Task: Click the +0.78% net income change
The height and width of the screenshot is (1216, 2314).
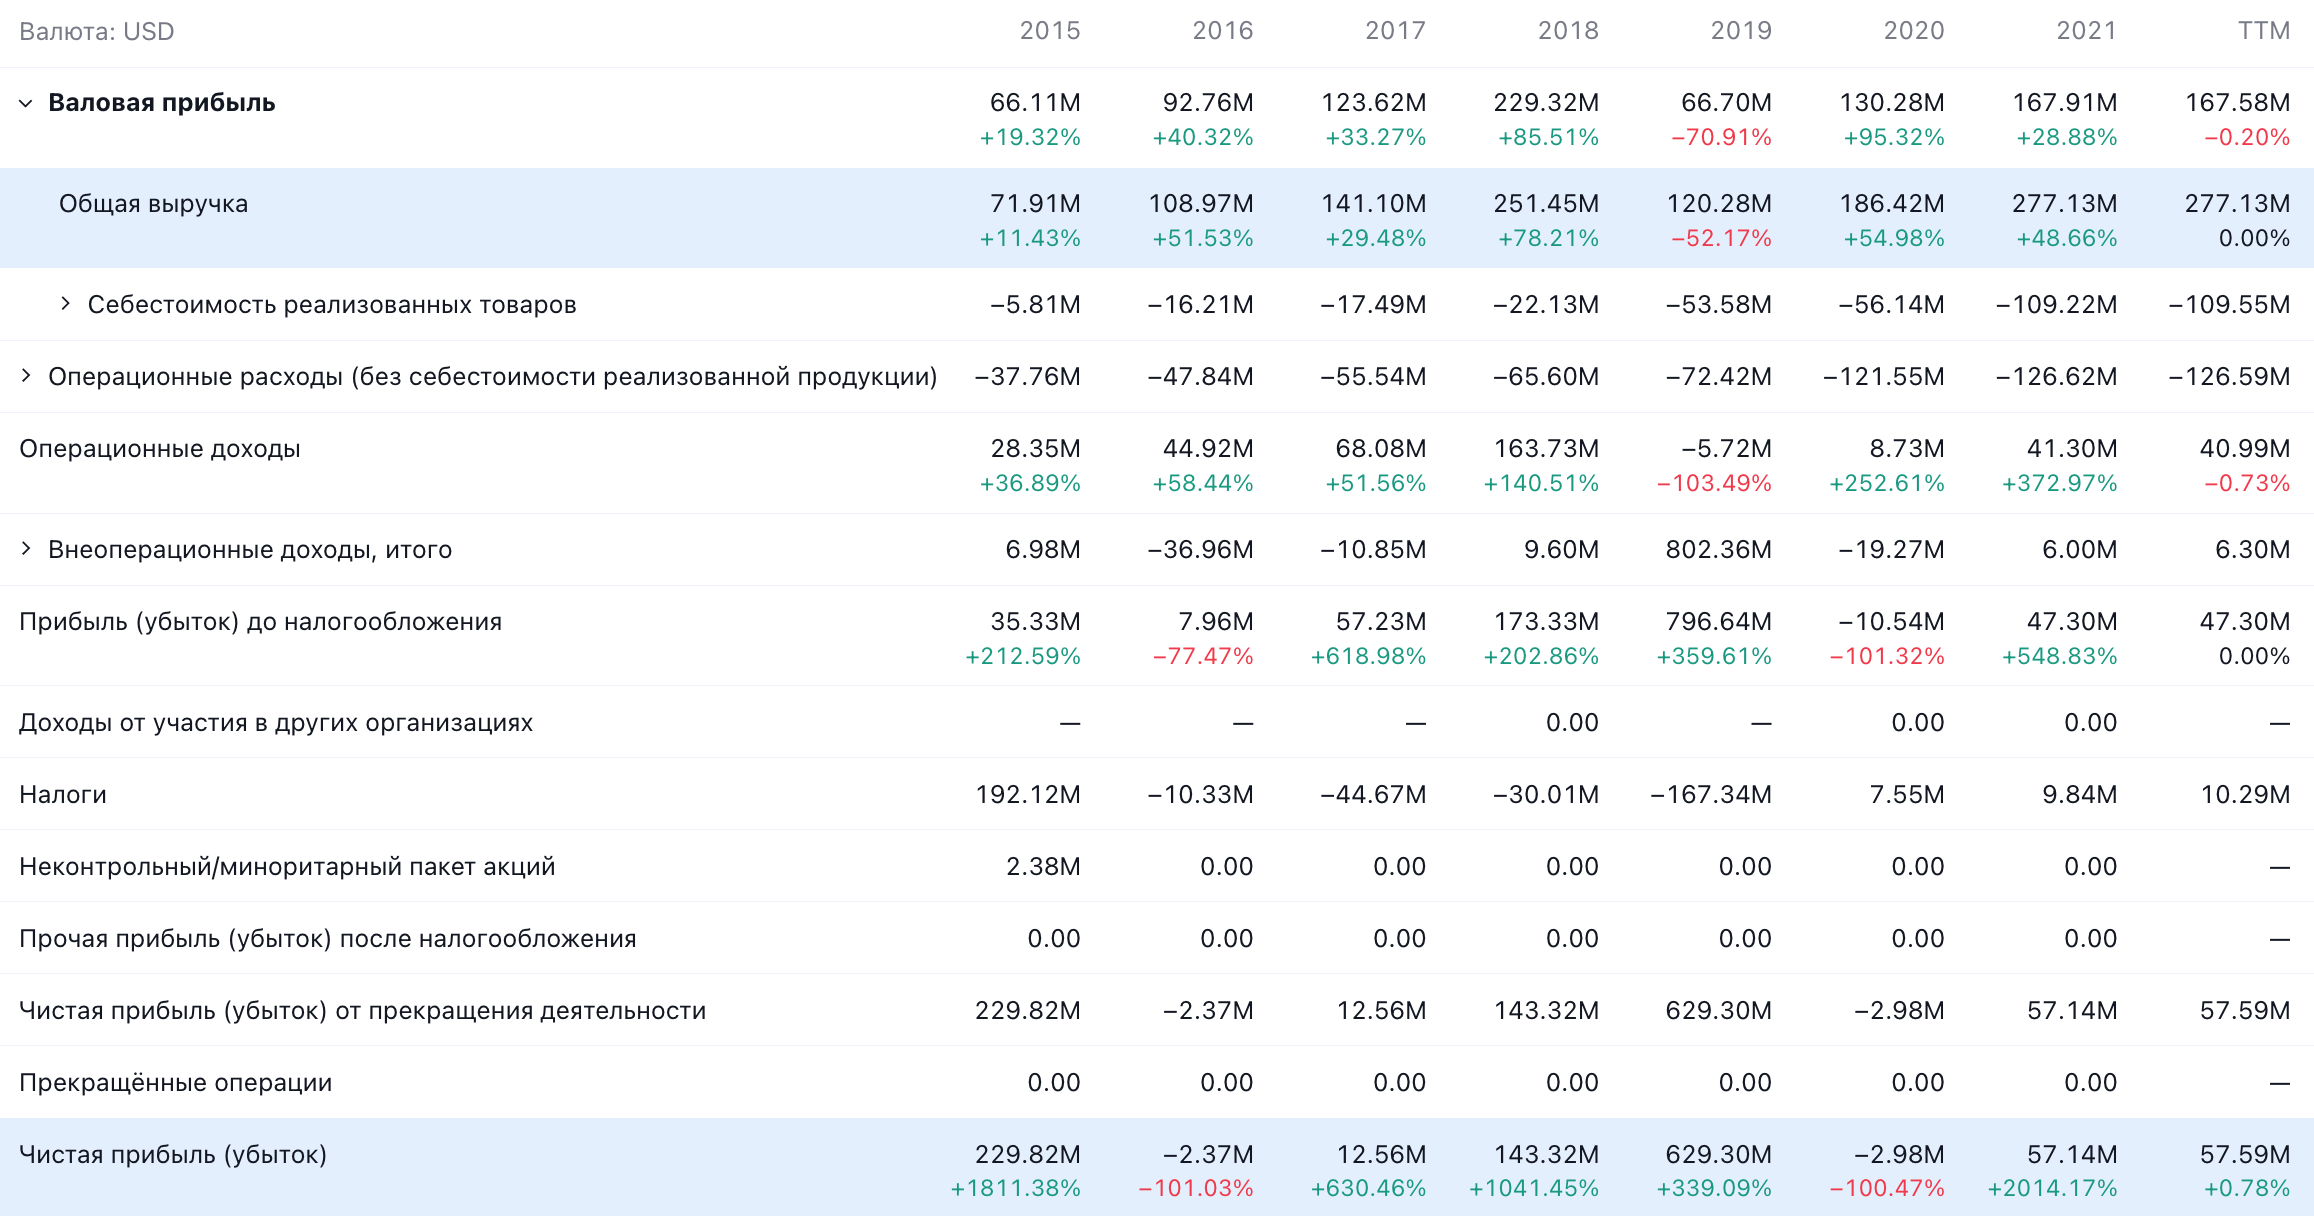Action: [2247, 1189]
